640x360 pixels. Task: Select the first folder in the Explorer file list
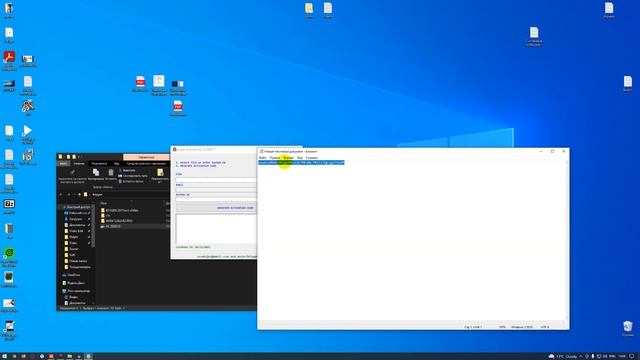(122, 210)
